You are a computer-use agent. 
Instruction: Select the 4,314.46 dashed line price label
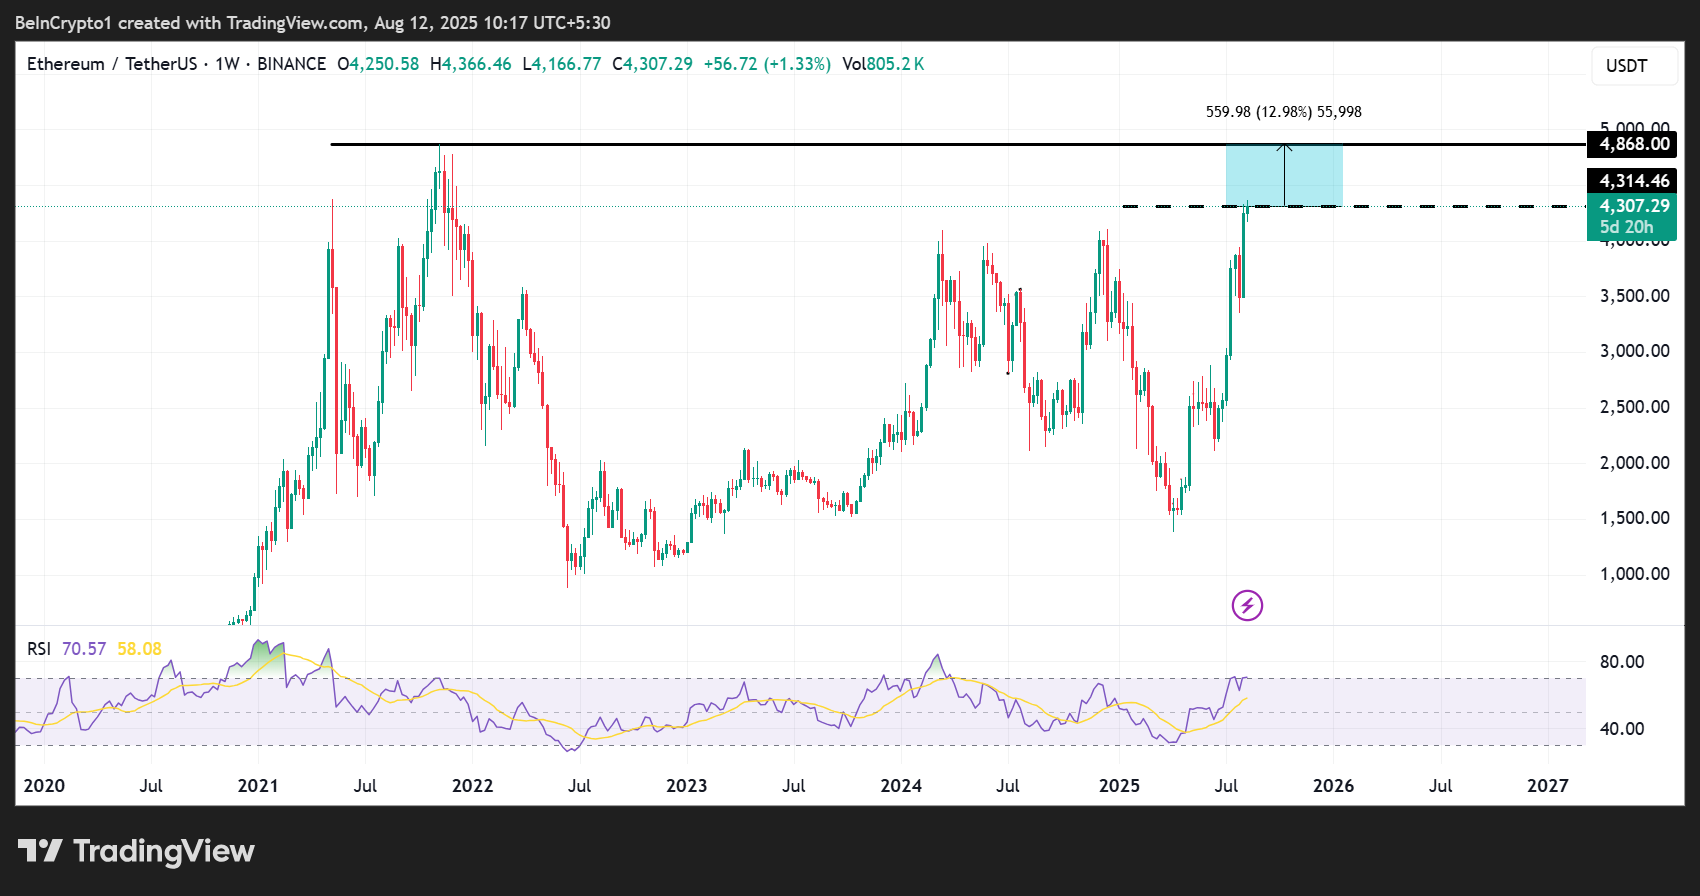pyautogui.click(x=1632, y=181)
